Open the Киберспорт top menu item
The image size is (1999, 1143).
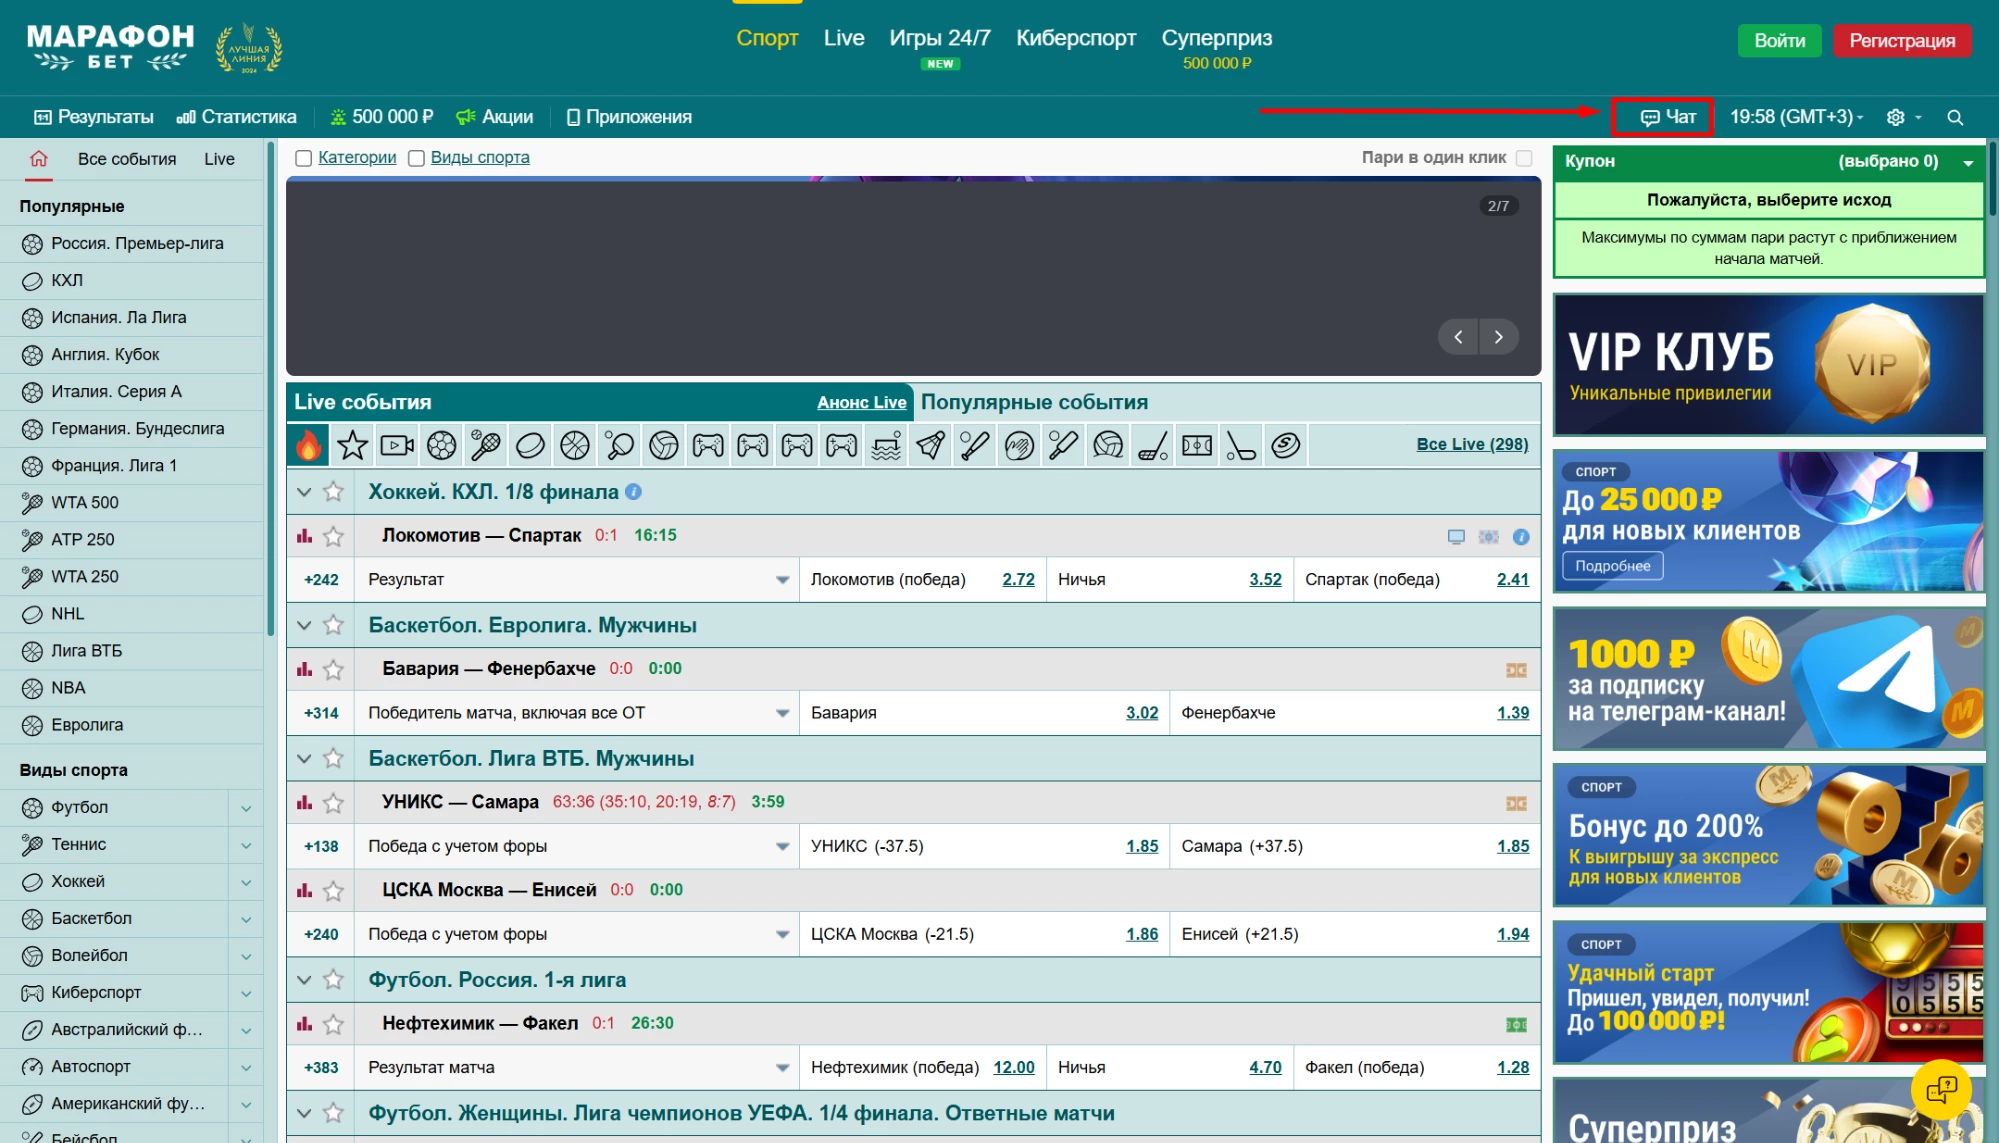[x=1075, y=38]
